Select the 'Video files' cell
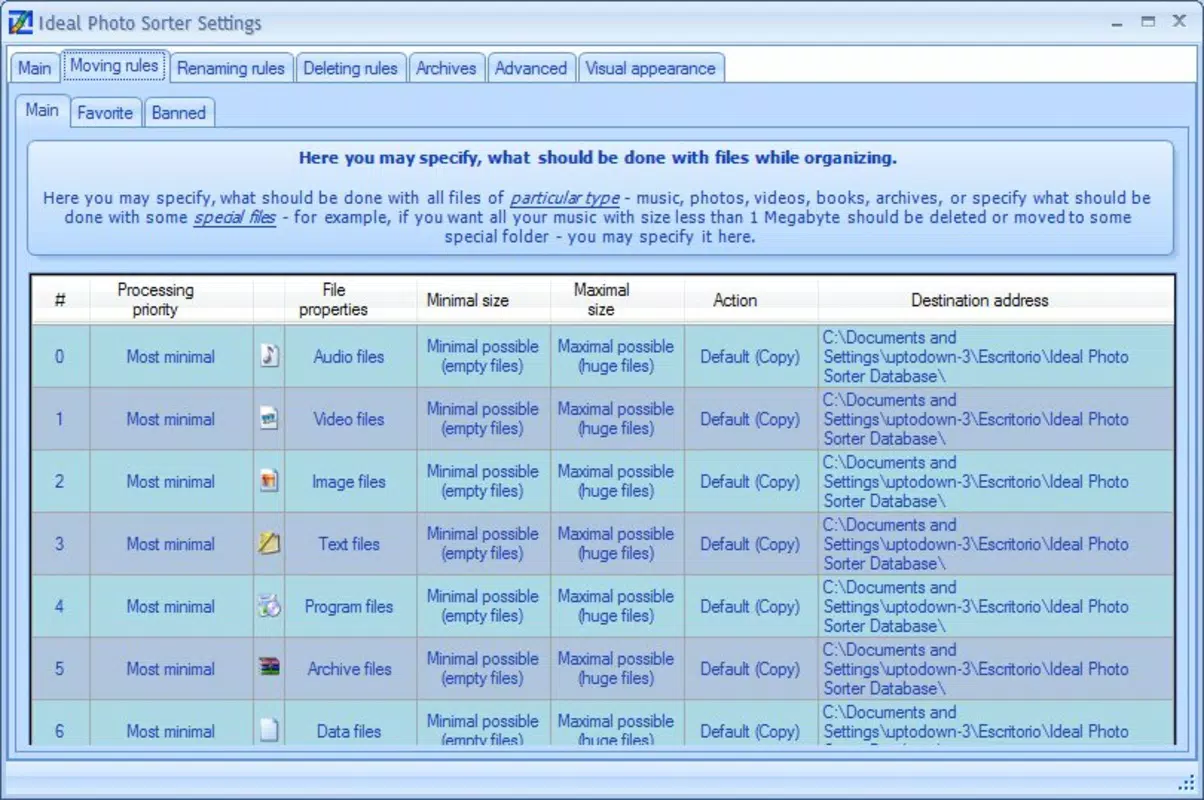1204x800 pixels. [x=349, y=419]
